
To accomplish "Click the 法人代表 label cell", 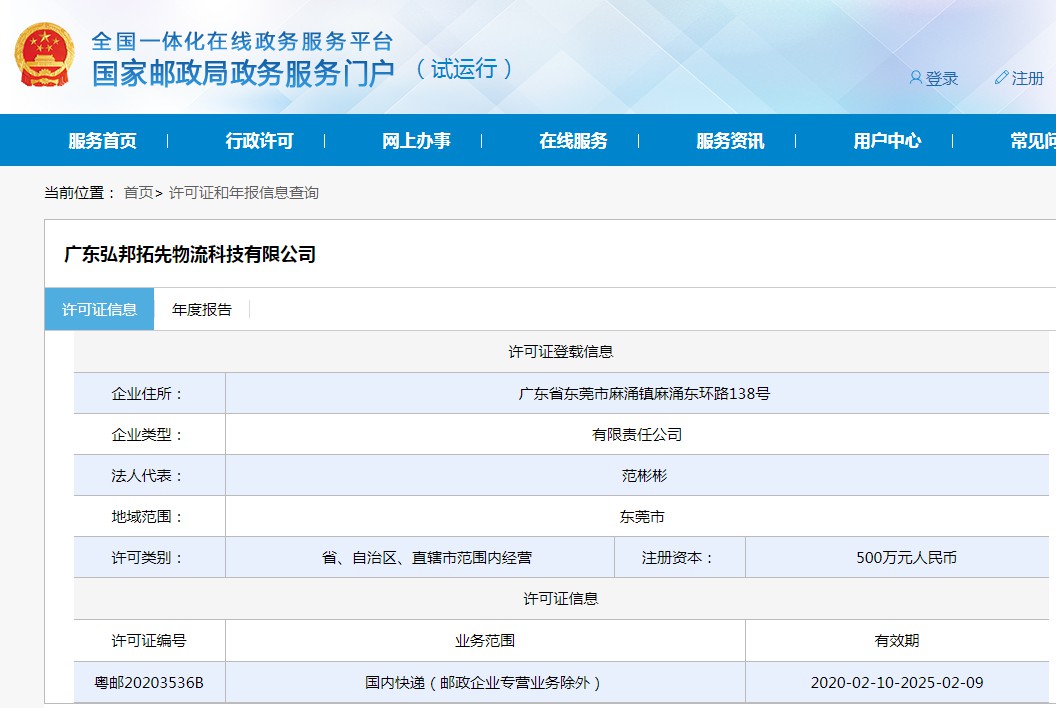I will (x=150, y=476).
